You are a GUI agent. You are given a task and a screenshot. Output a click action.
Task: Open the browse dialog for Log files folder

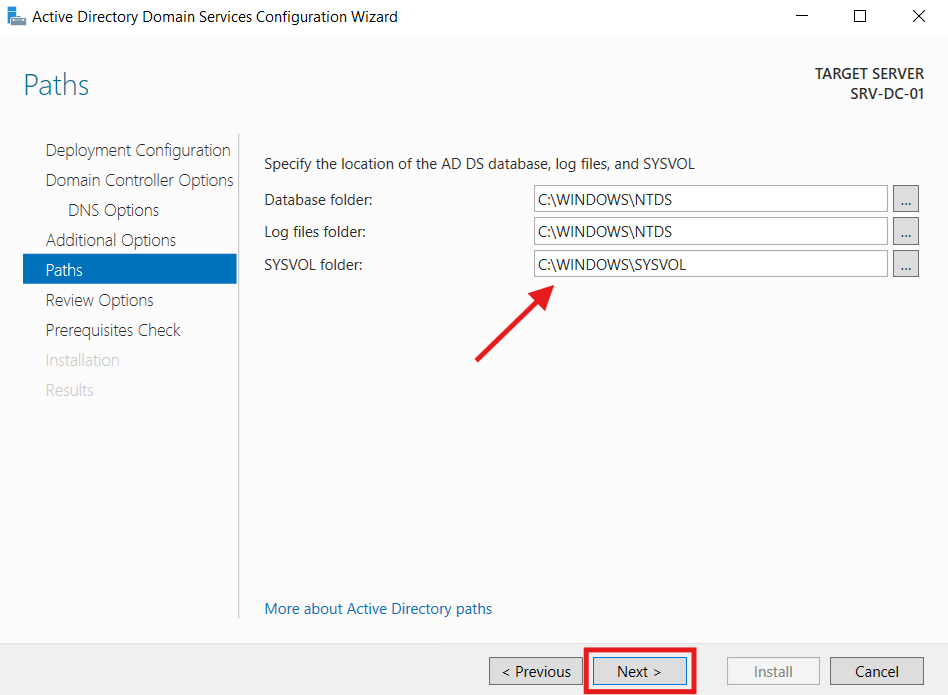tap(906, 231)
